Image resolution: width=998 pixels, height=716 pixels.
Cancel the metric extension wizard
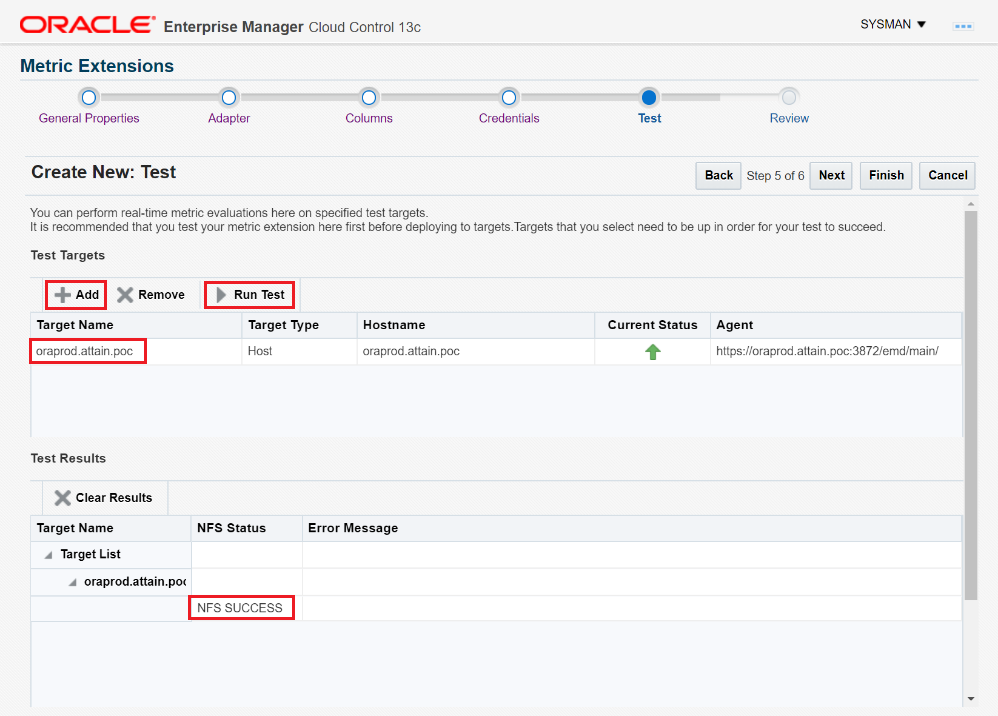click(x=947, y=175)
